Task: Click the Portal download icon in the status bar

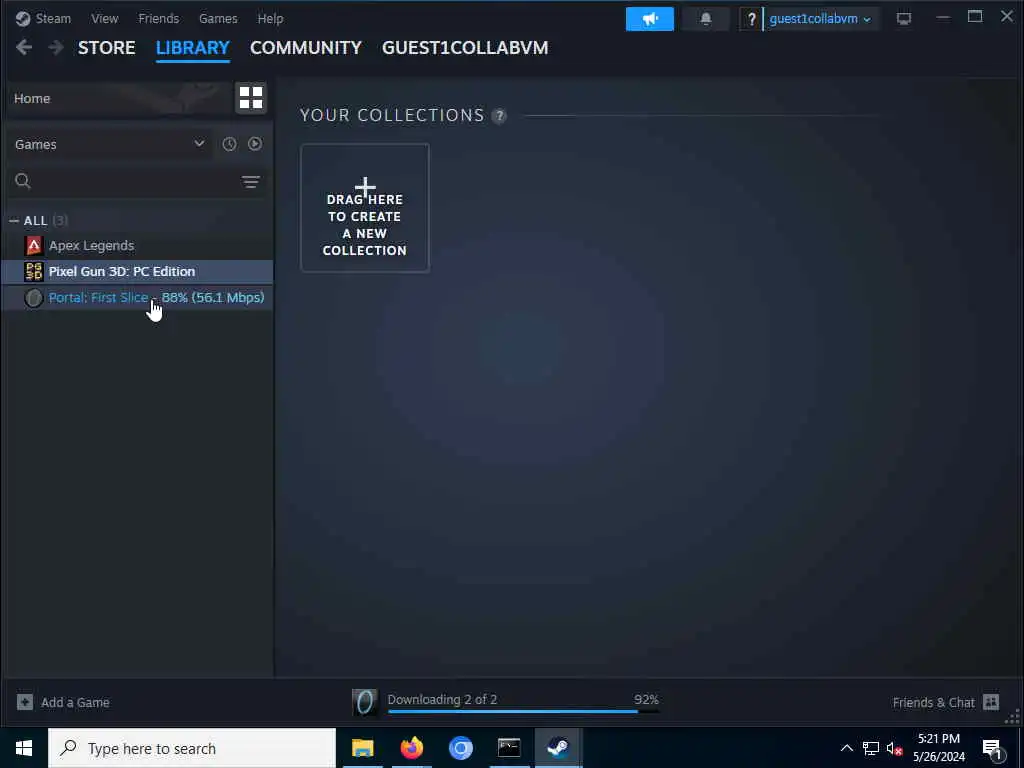Action: tap(364, 702)
